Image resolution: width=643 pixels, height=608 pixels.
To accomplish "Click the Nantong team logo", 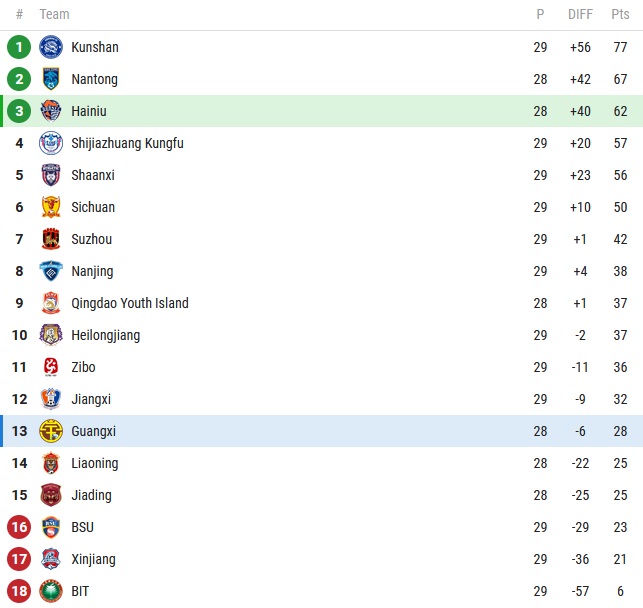I will (x=50, y=79).
